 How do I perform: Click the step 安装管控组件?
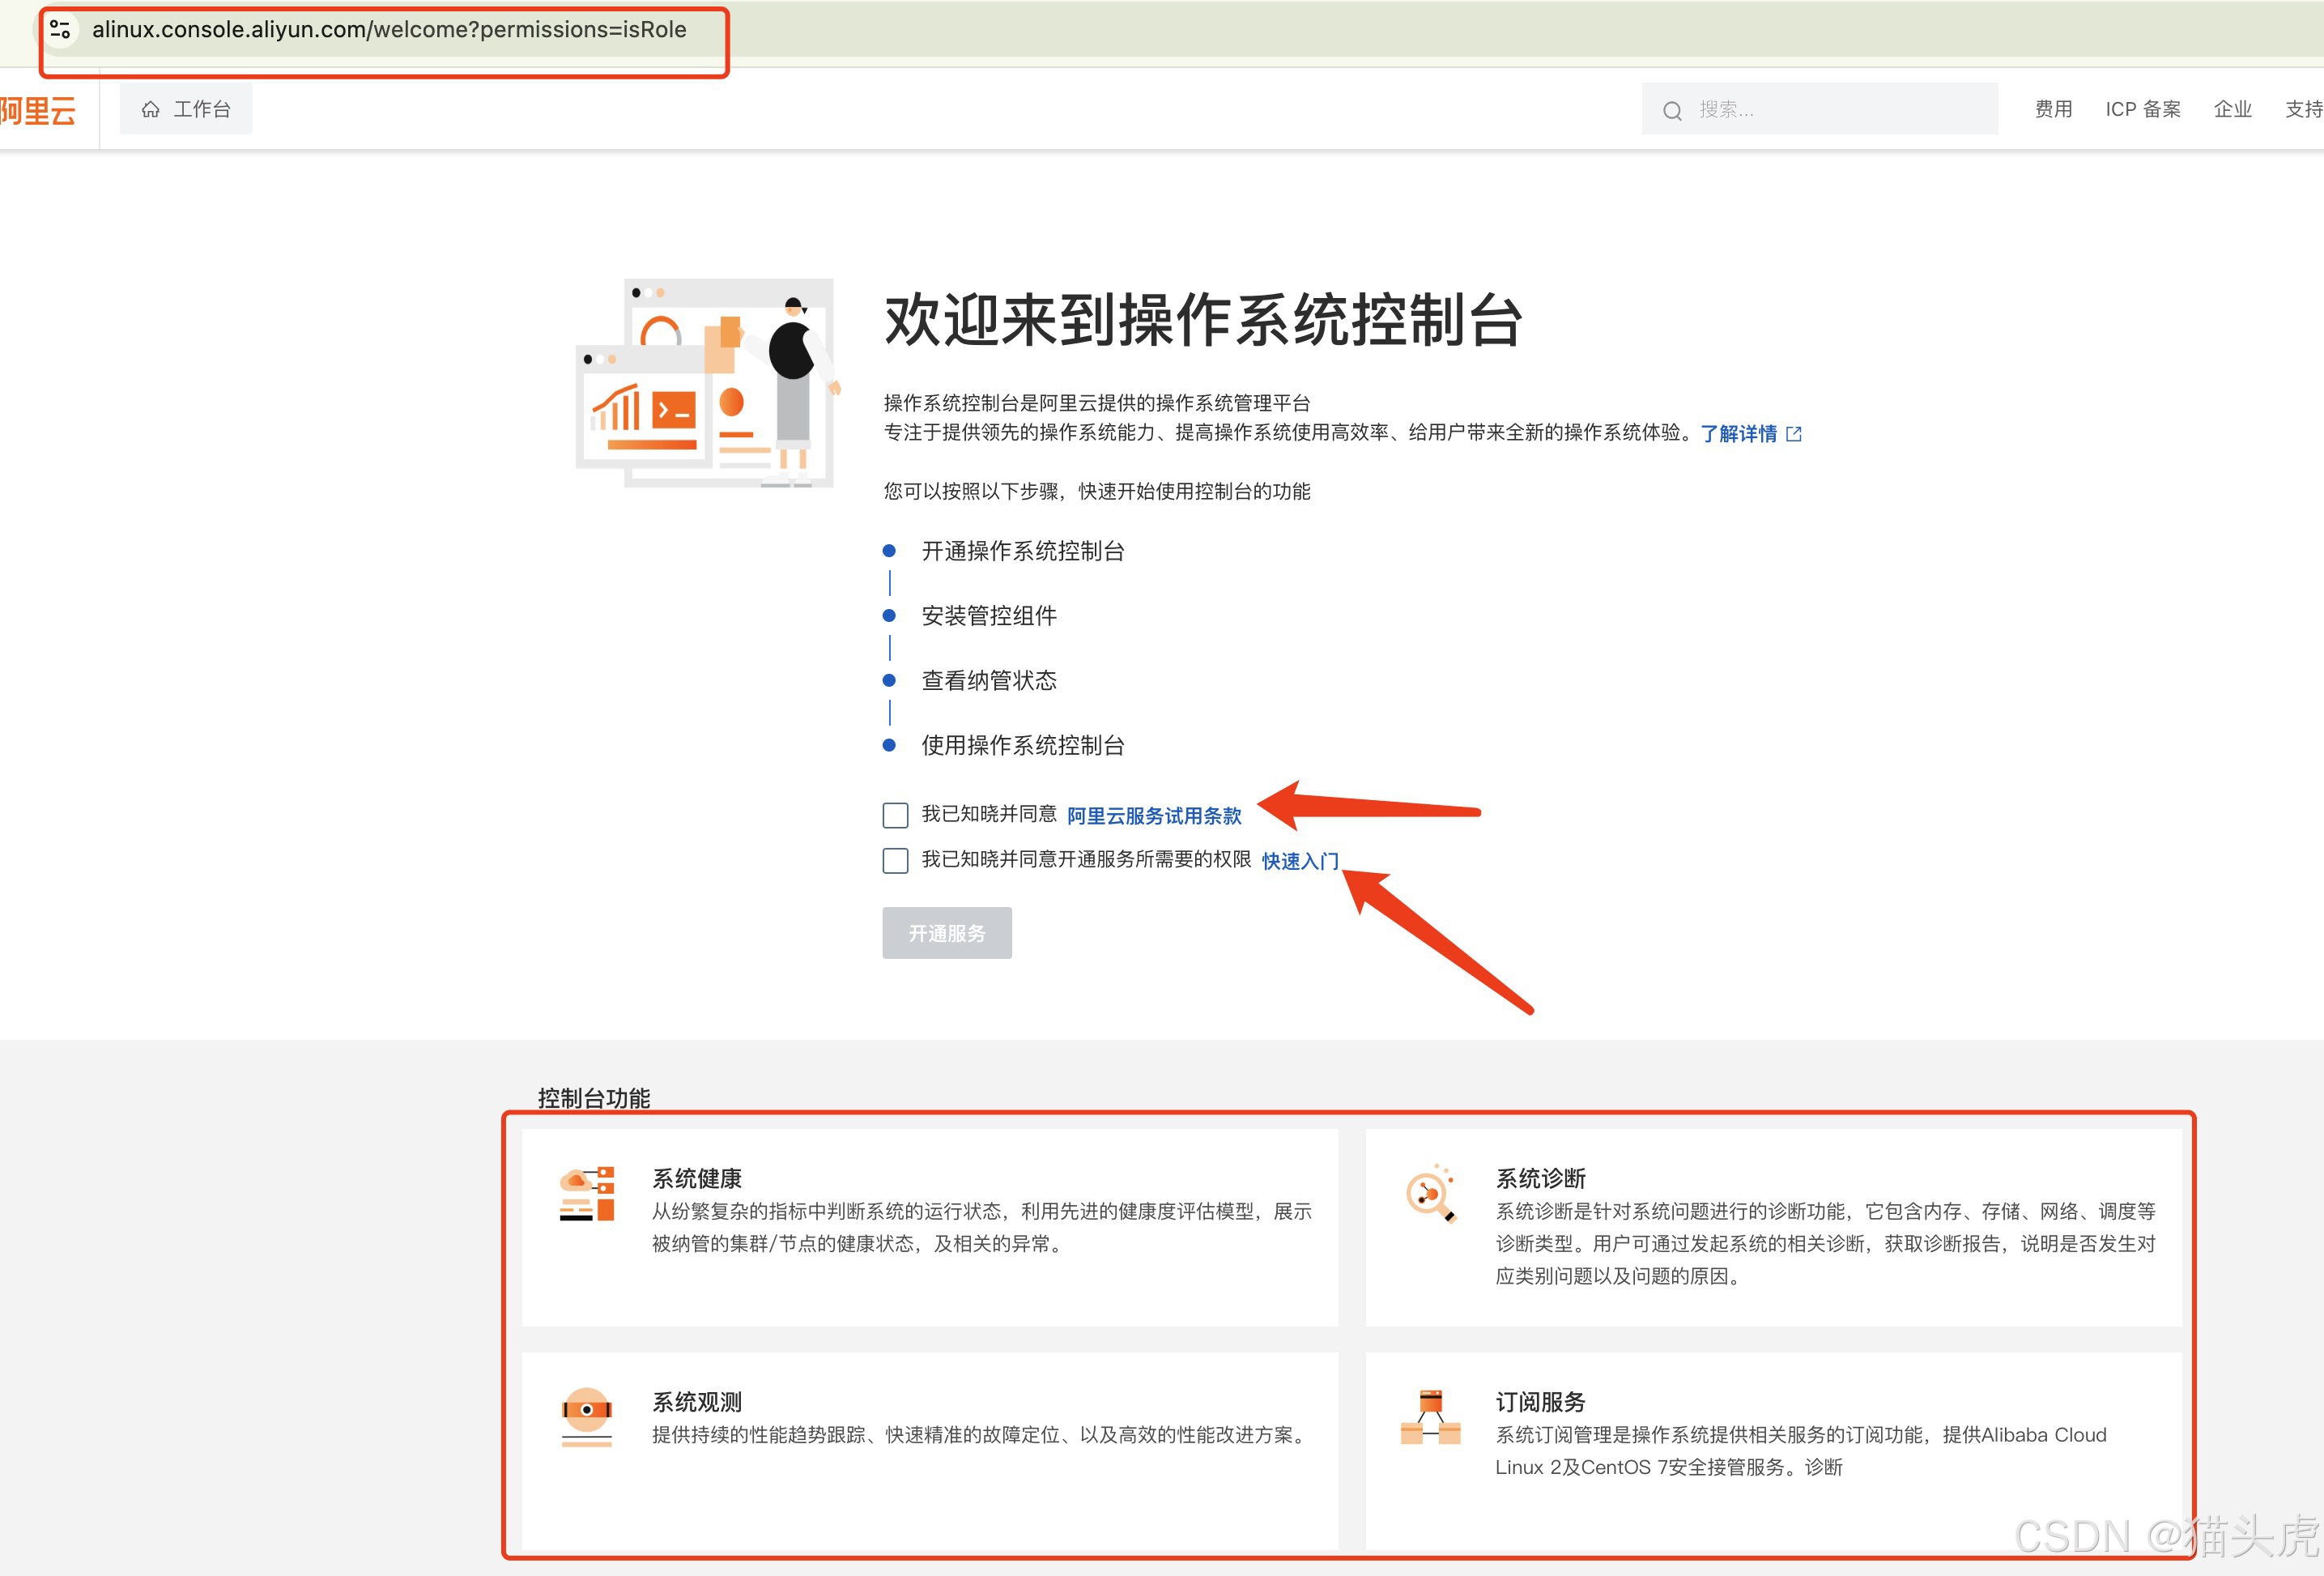[988, 616]
